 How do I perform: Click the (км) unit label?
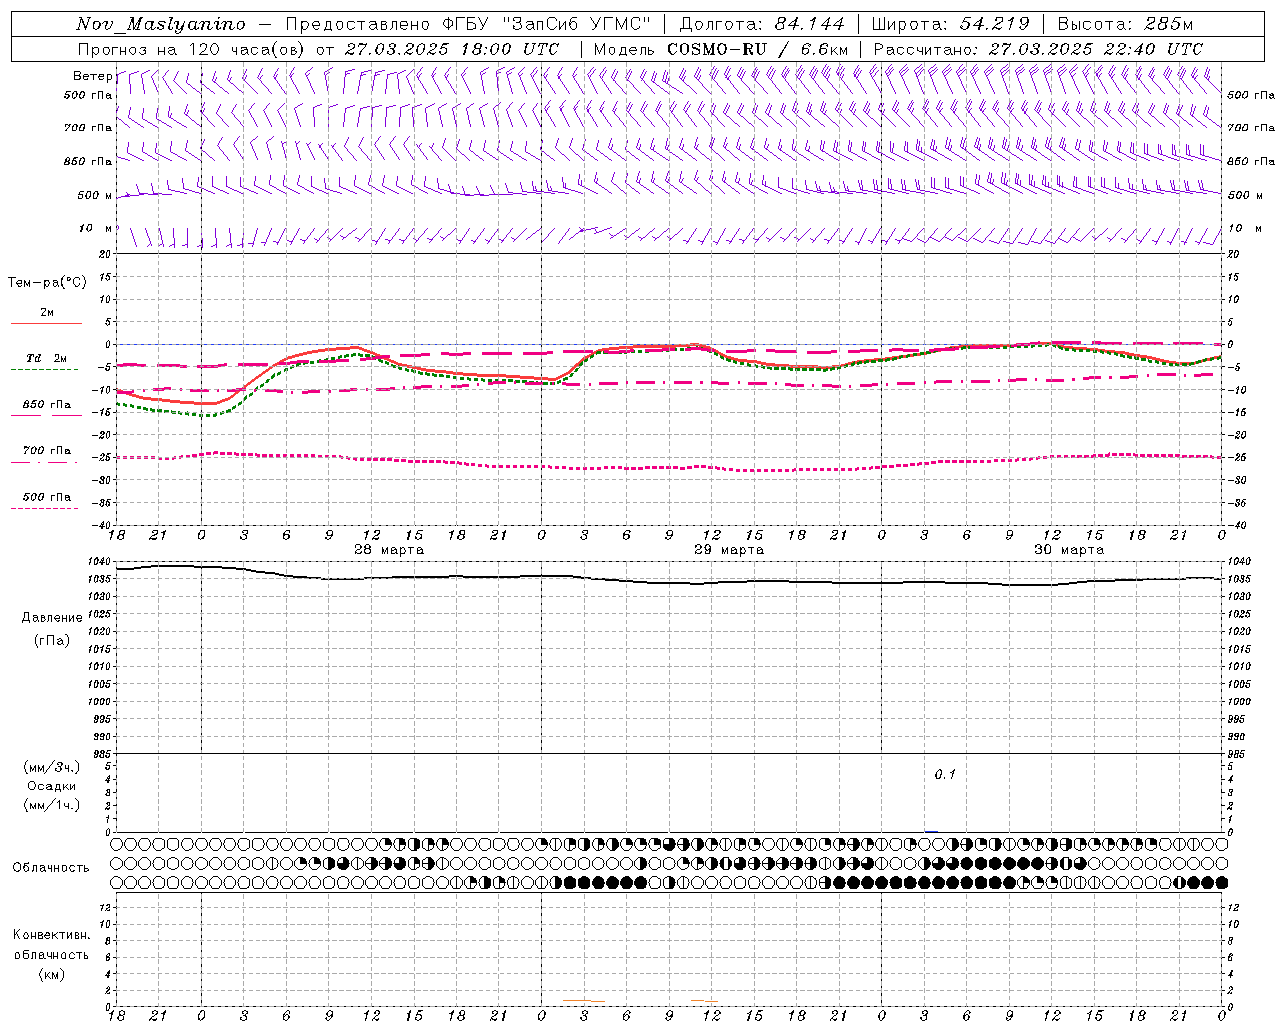coord(52,974)
